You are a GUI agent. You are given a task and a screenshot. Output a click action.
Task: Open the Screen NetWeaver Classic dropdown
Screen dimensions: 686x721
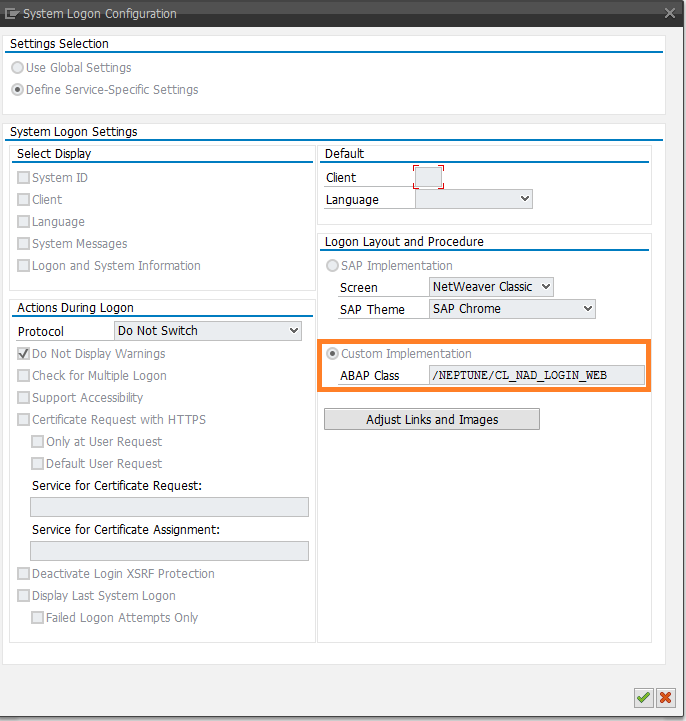(x=491, y=287)
